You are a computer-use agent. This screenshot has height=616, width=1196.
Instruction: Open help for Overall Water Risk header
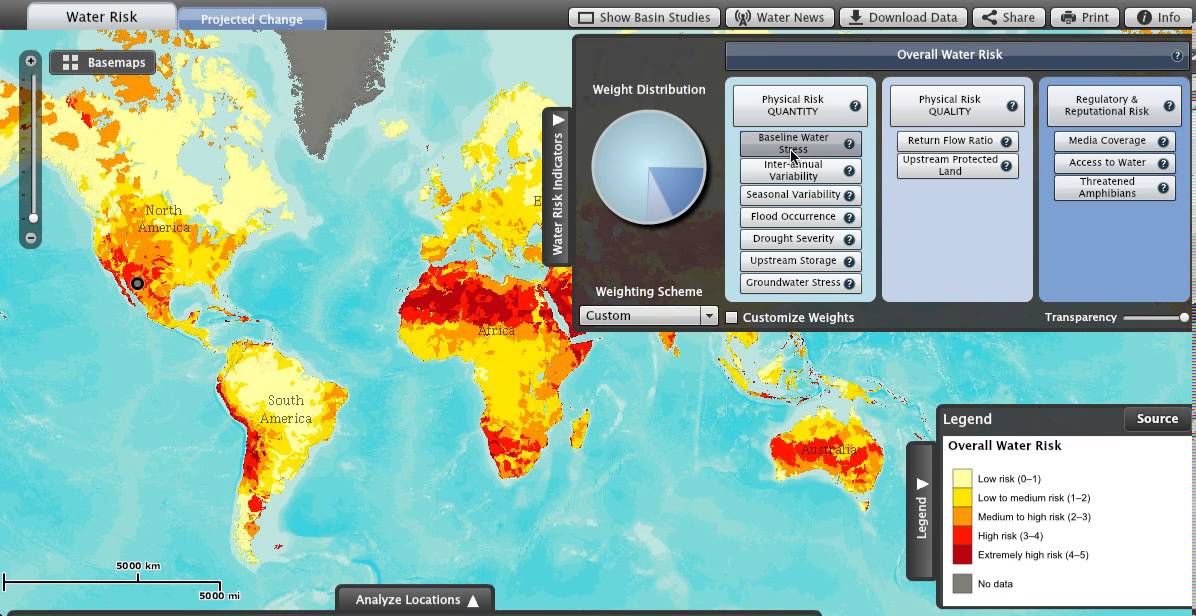click(1177, 56)
